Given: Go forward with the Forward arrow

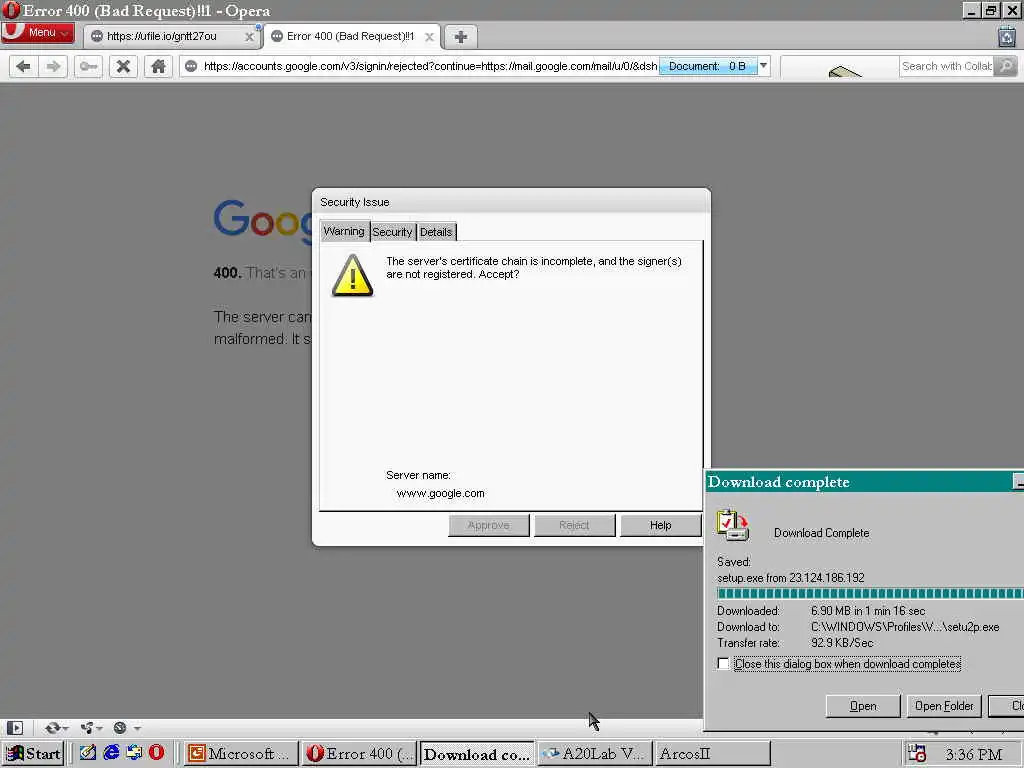Looking at the screenshot, I should [54, 66].
